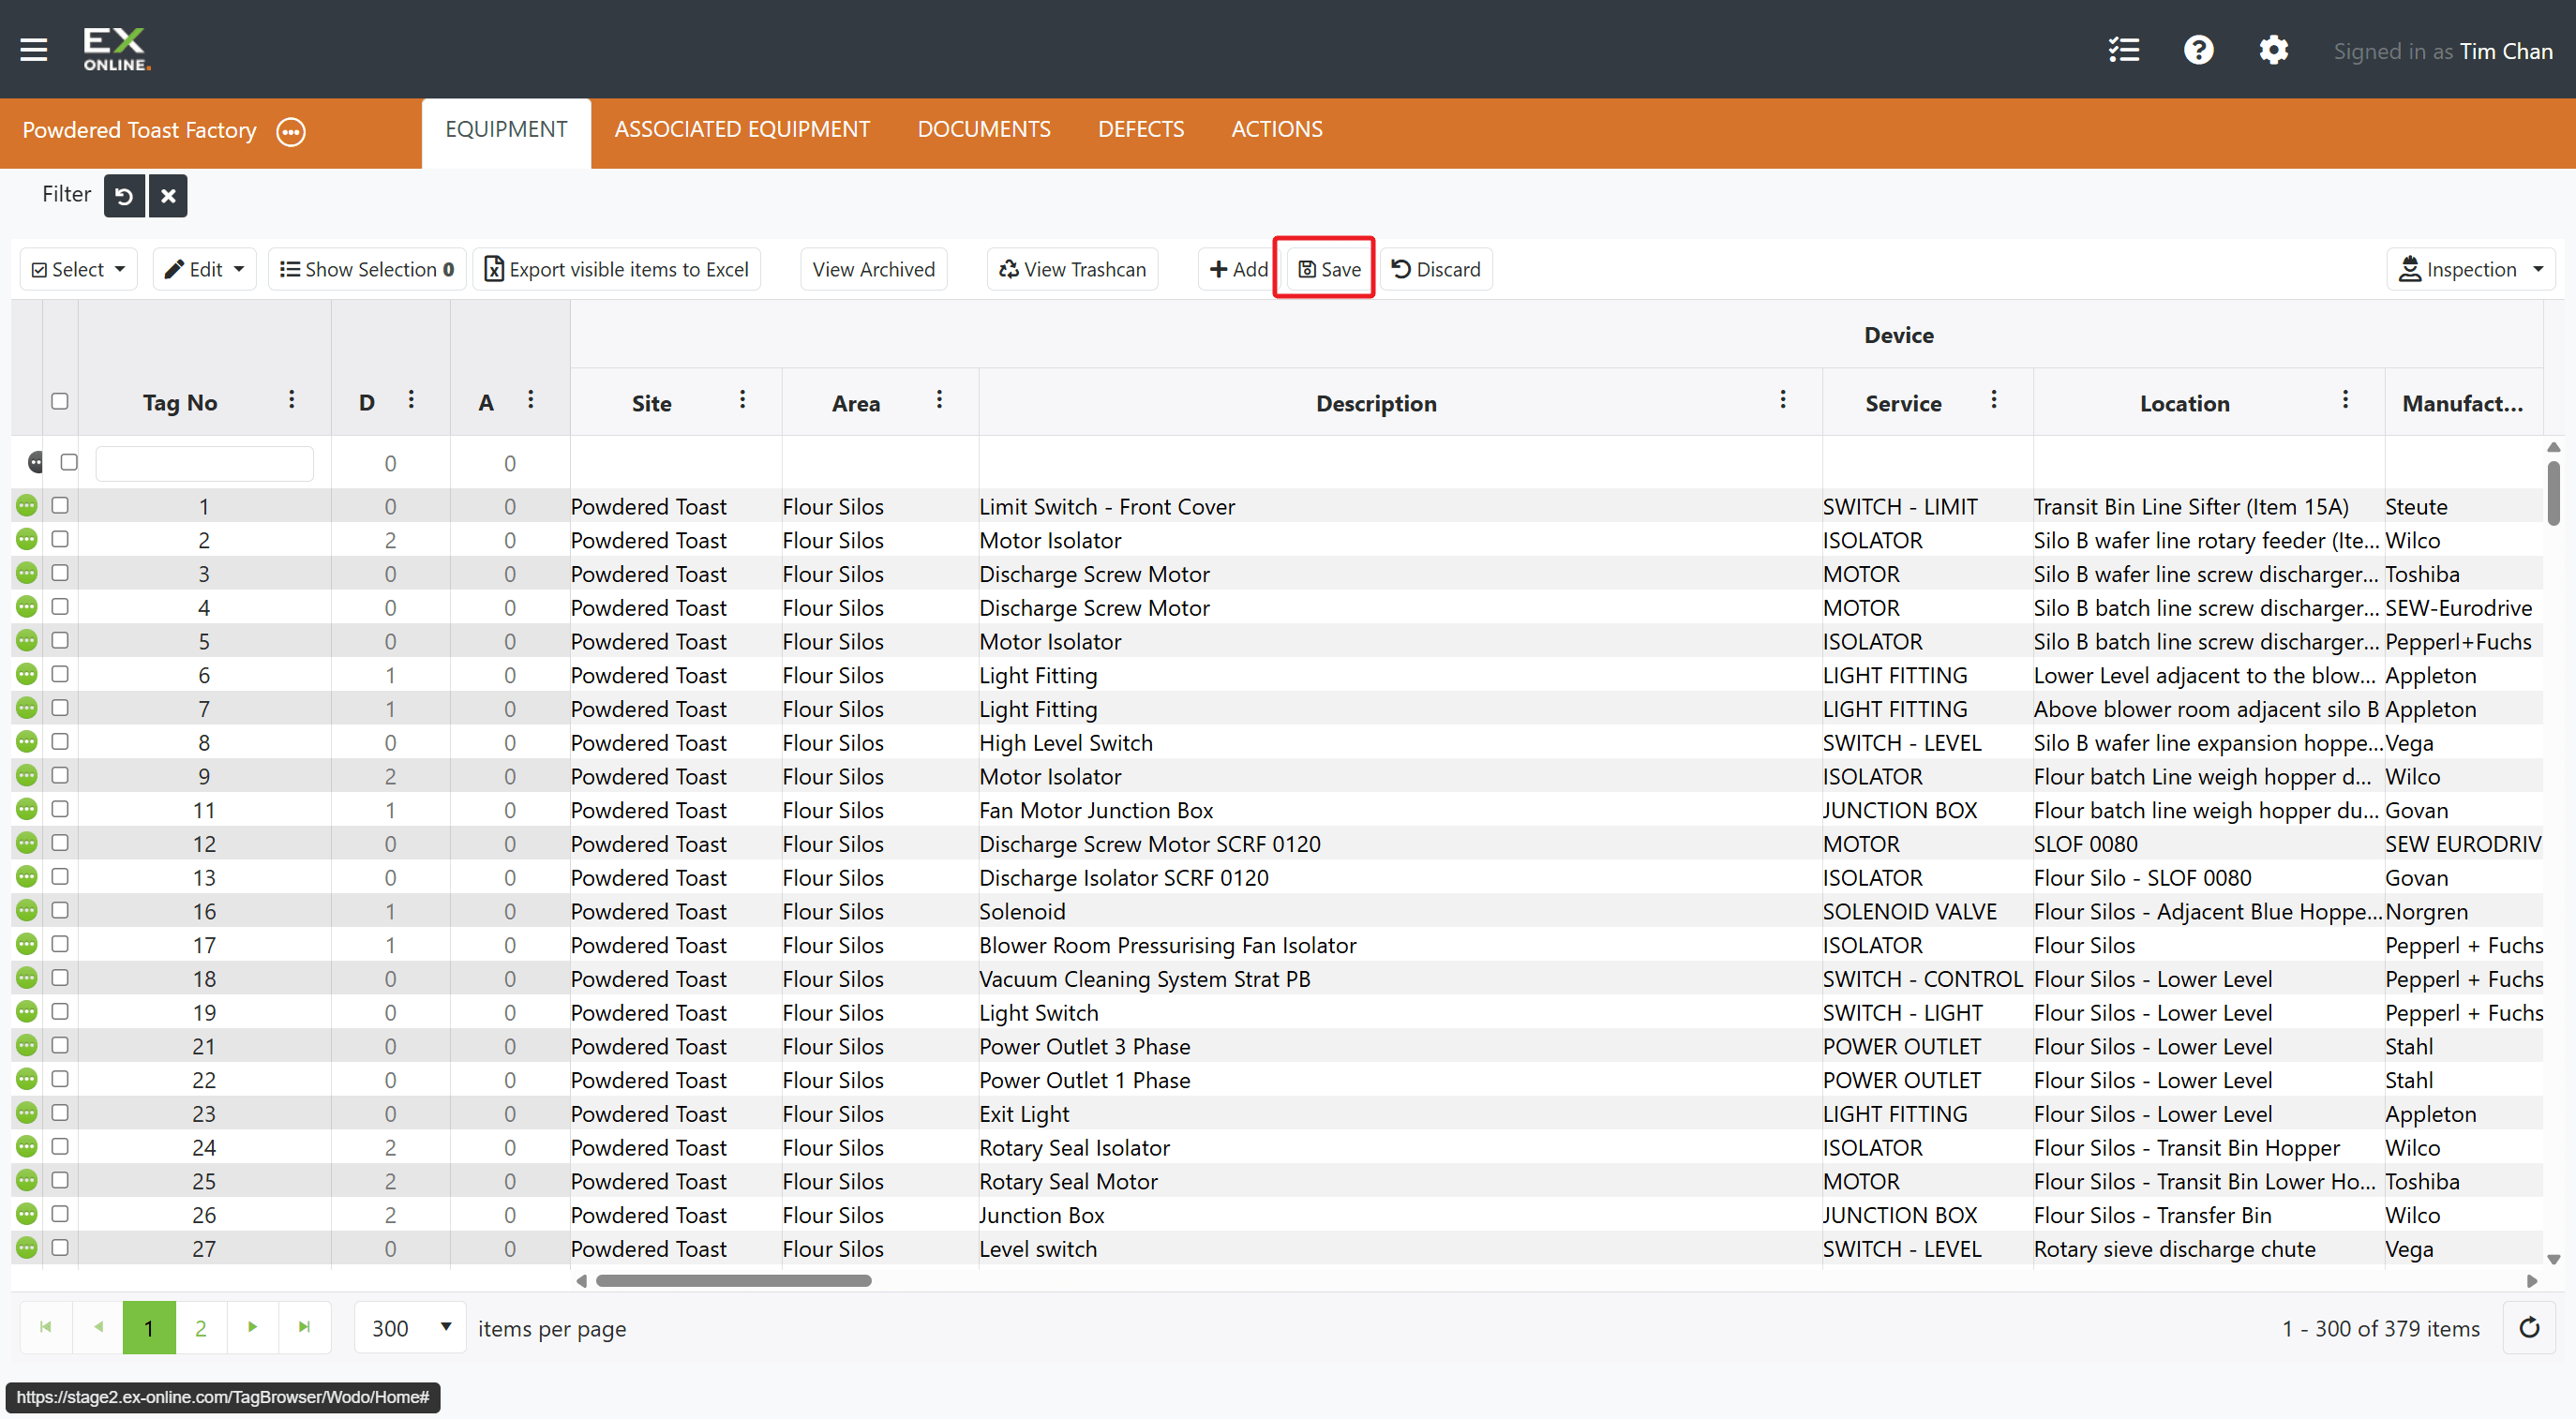Expand the Inspection dropdown
The image size is (2576, 1419).
(x=2470, y=269)
